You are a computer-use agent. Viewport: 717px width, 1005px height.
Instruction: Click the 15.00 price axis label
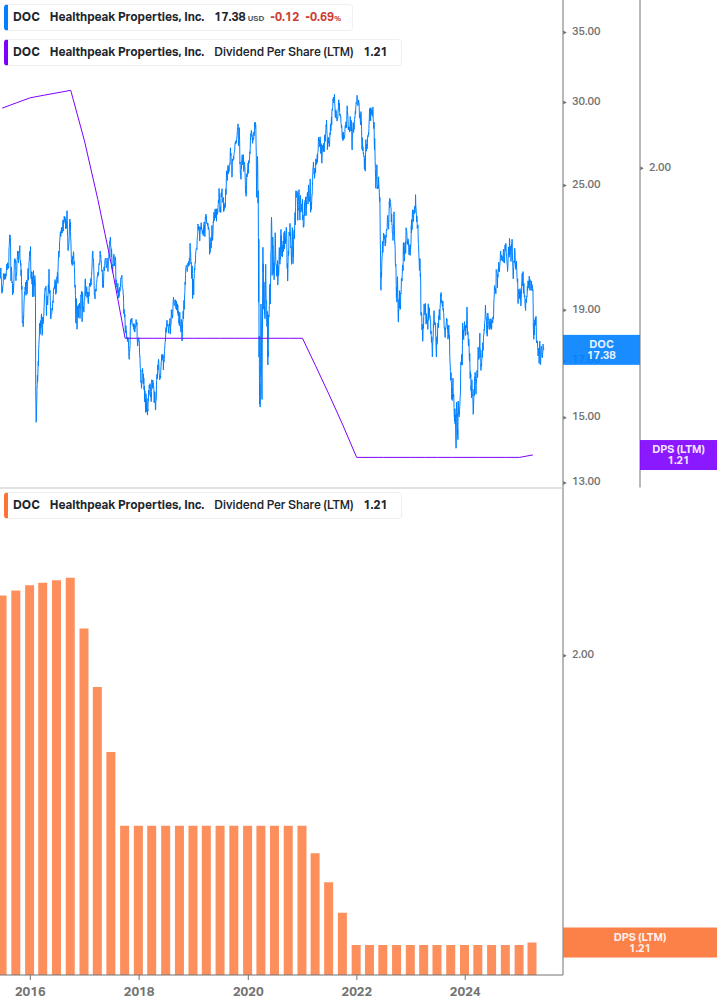(x=586, y=417)
